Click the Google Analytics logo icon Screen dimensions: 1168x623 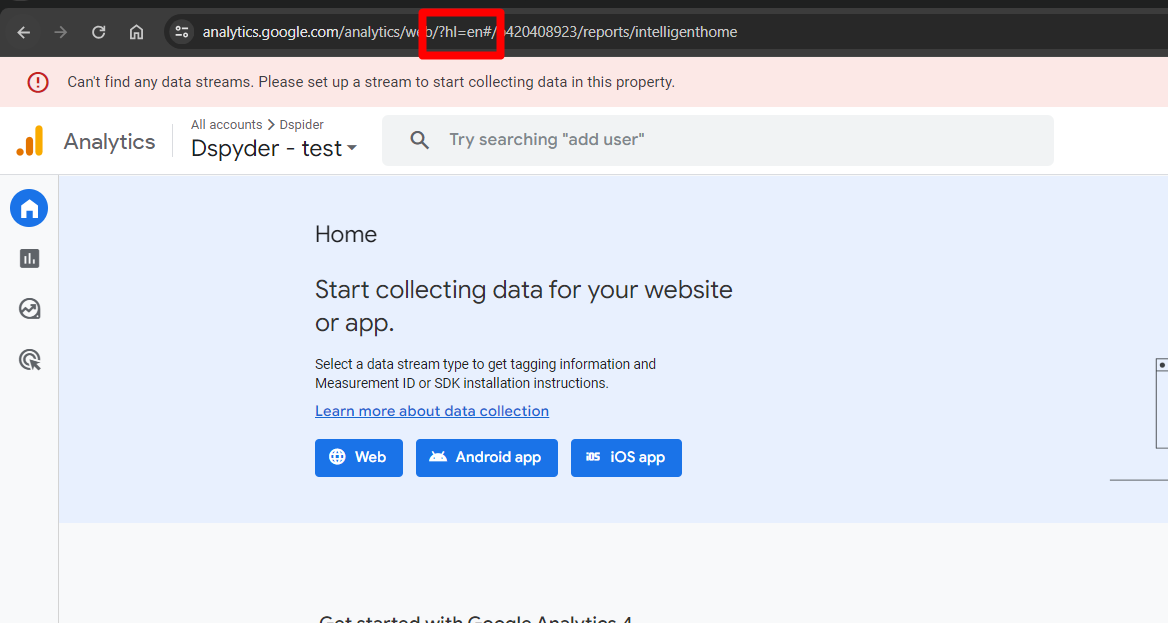[x=31, y=141]
